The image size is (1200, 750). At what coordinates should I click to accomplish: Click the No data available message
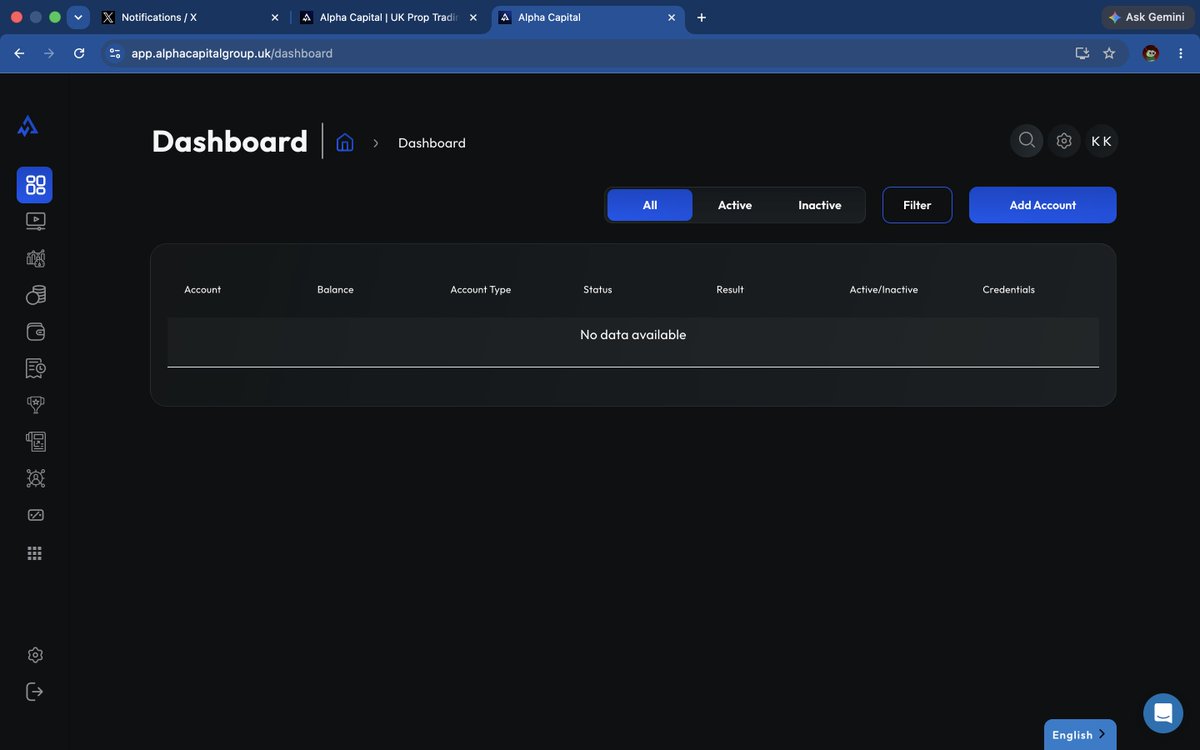click(x=633, y=335)
